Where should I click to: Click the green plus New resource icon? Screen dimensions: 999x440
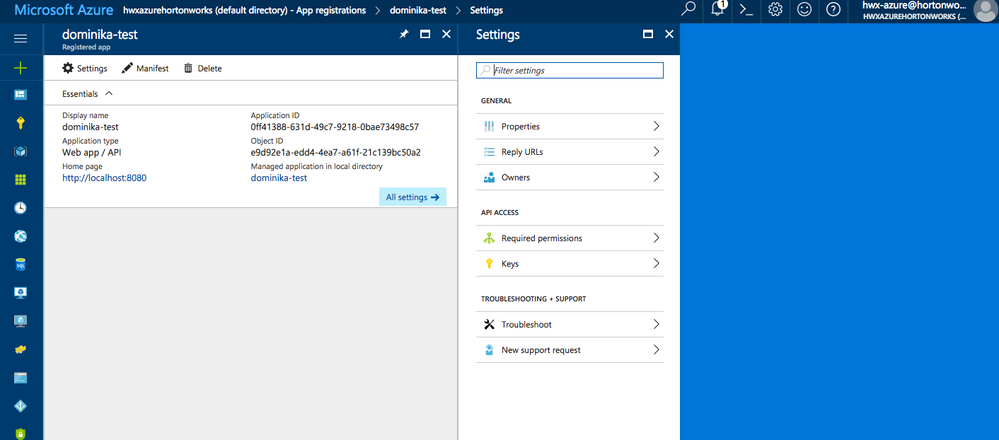20,68
